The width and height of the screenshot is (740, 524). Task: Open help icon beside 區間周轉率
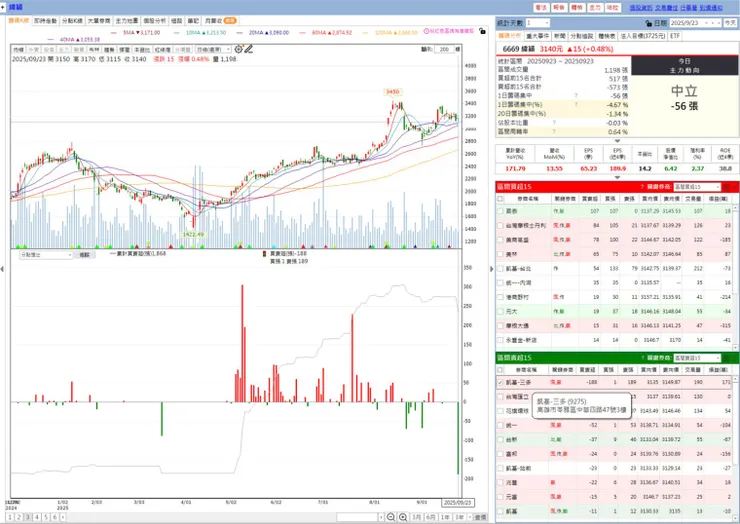pyautogui.click(x=554, y=132)
